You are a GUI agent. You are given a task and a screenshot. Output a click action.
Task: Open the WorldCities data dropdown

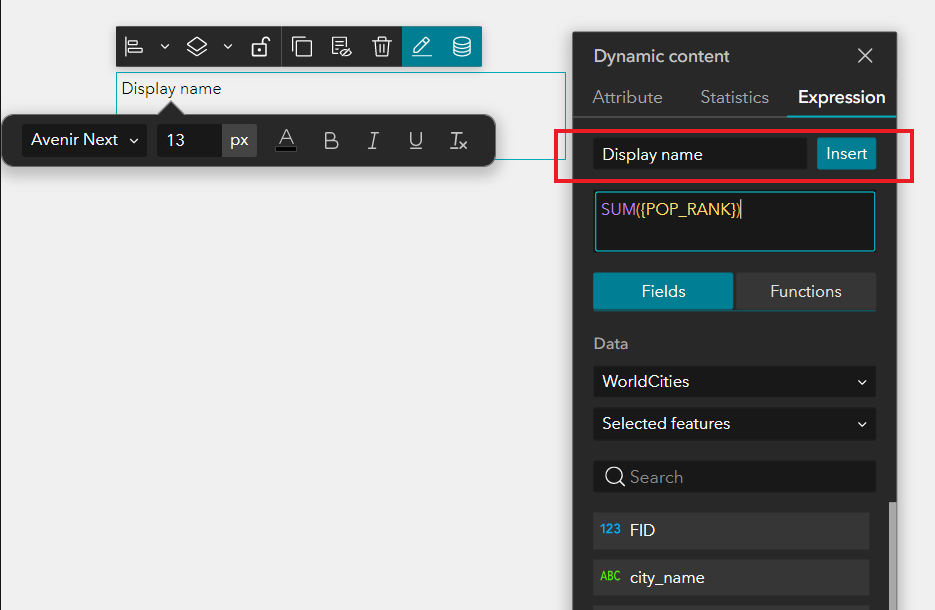tap(735, 382)
